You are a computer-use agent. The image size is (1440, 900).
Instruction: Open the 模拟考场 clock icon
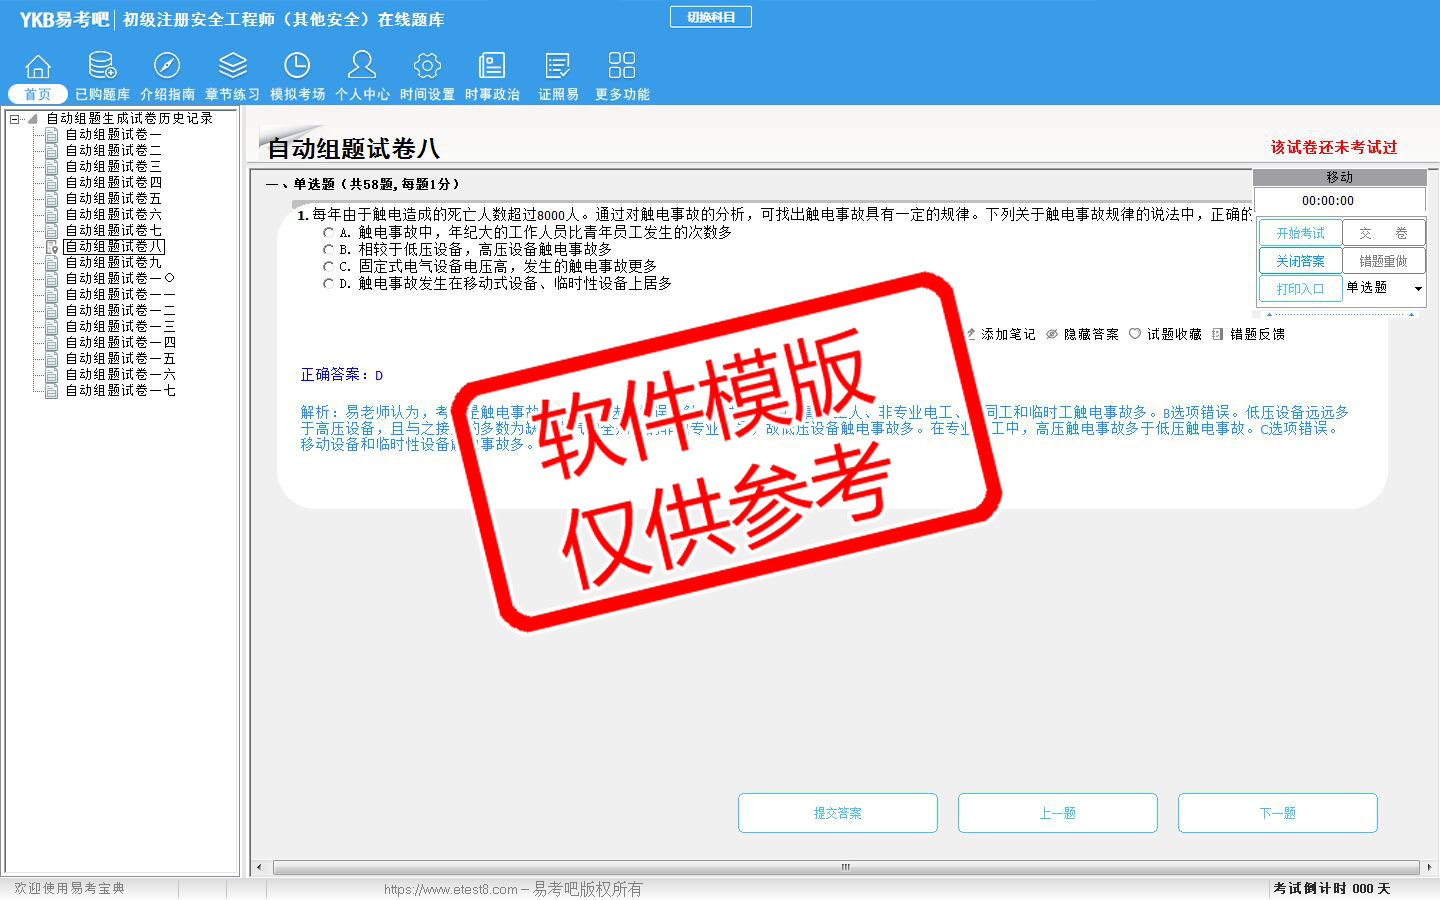click(297, 66)
